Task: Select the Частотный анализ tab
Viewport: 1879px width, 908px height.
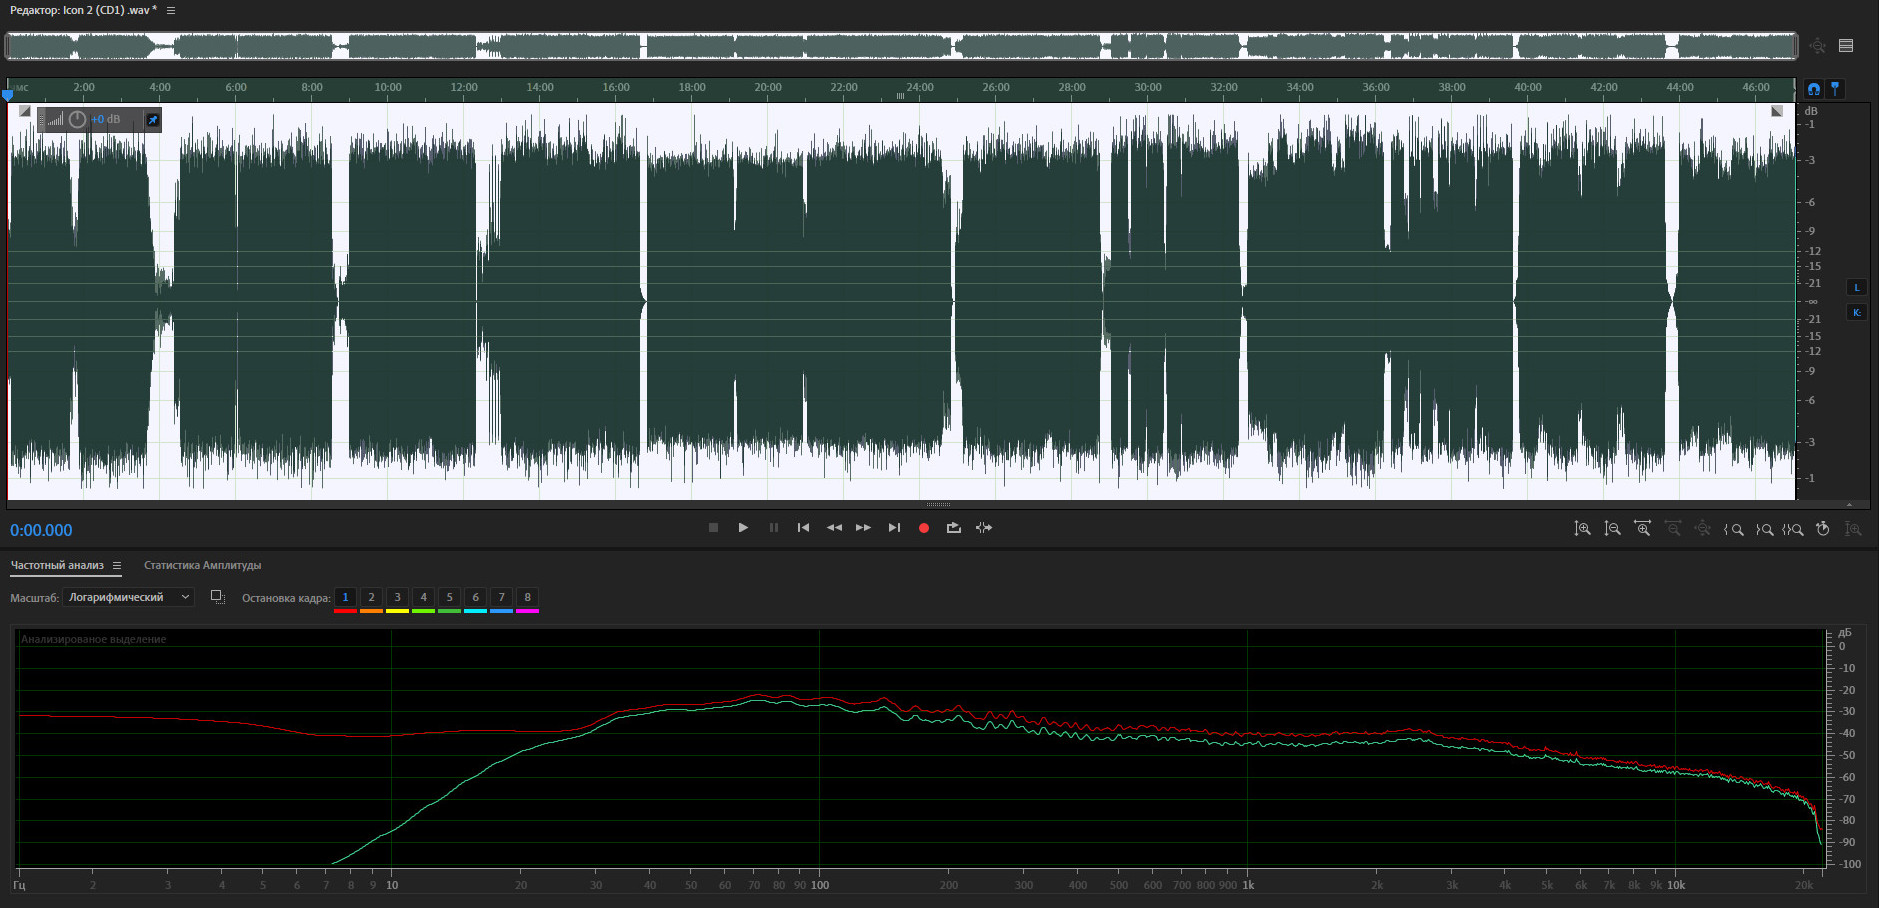Action: [x=57, y=566]
